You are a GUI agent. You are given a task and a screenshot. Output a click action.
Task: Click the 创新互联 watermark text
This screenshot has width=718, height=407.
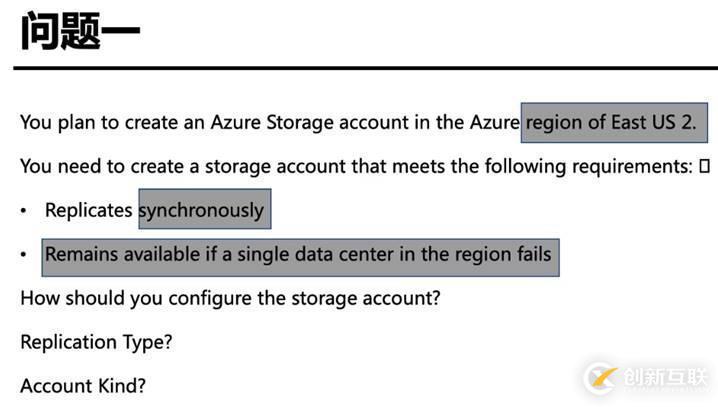[x=665, y=377]
